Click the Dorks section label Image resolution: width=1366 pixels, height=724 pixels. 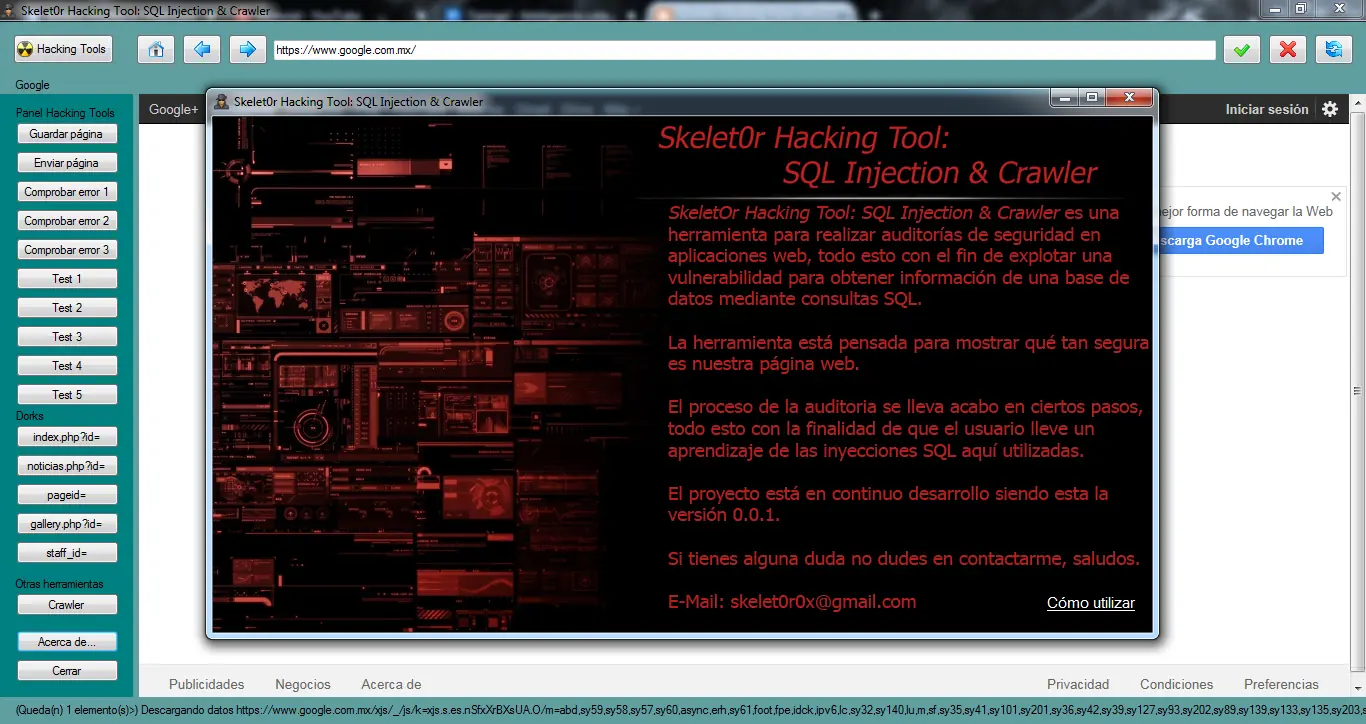coord(30,416)
